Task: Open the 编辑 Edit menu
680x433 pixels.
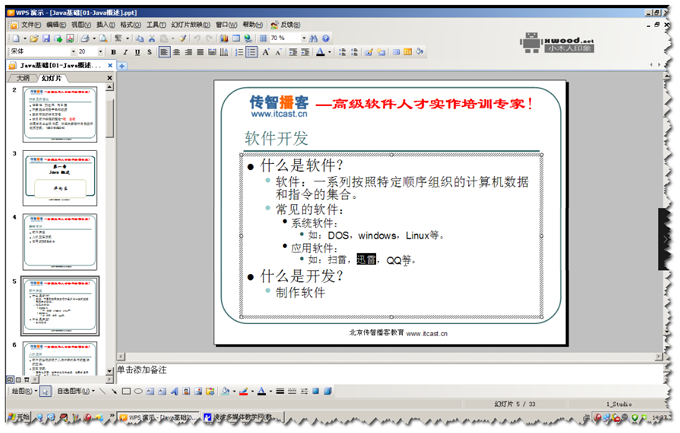Action: pos(56,25)
